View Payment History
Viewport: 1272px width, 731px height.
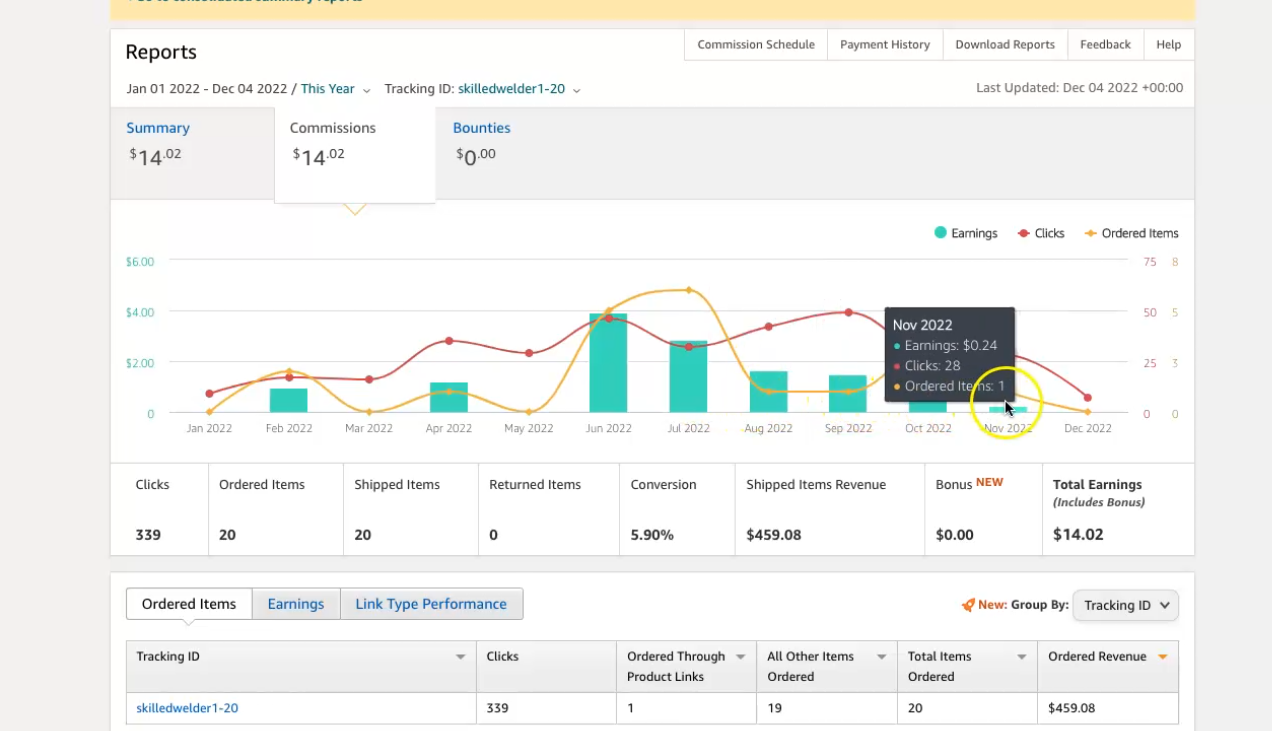(x=885, y=45)
